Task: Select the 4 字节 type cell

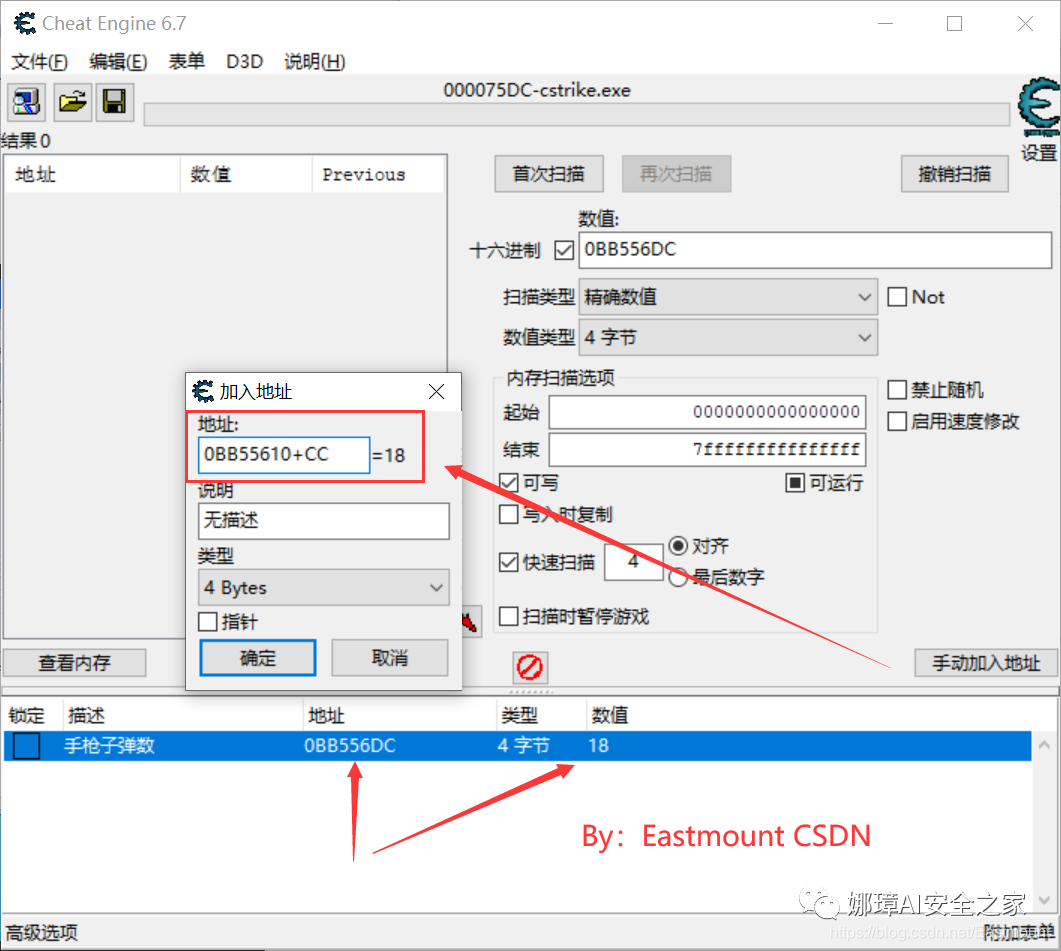Action: click(x=524, y=746)
